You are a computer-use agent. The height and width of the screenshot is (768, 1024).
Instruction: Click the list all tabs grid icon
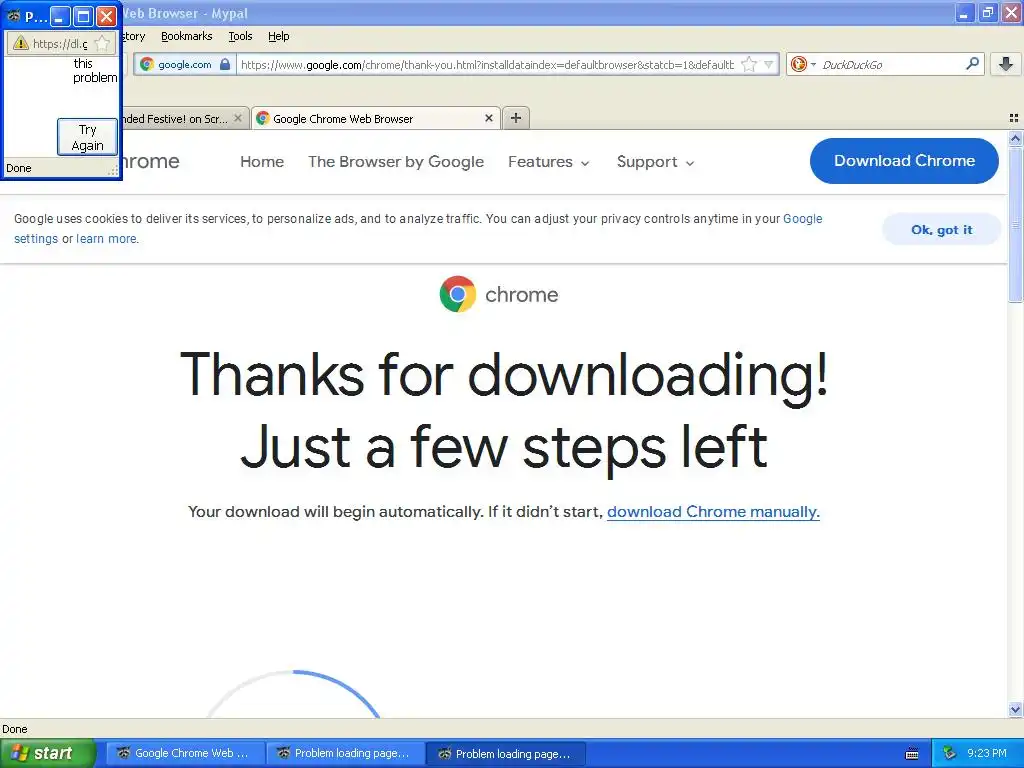point(1014,118)
